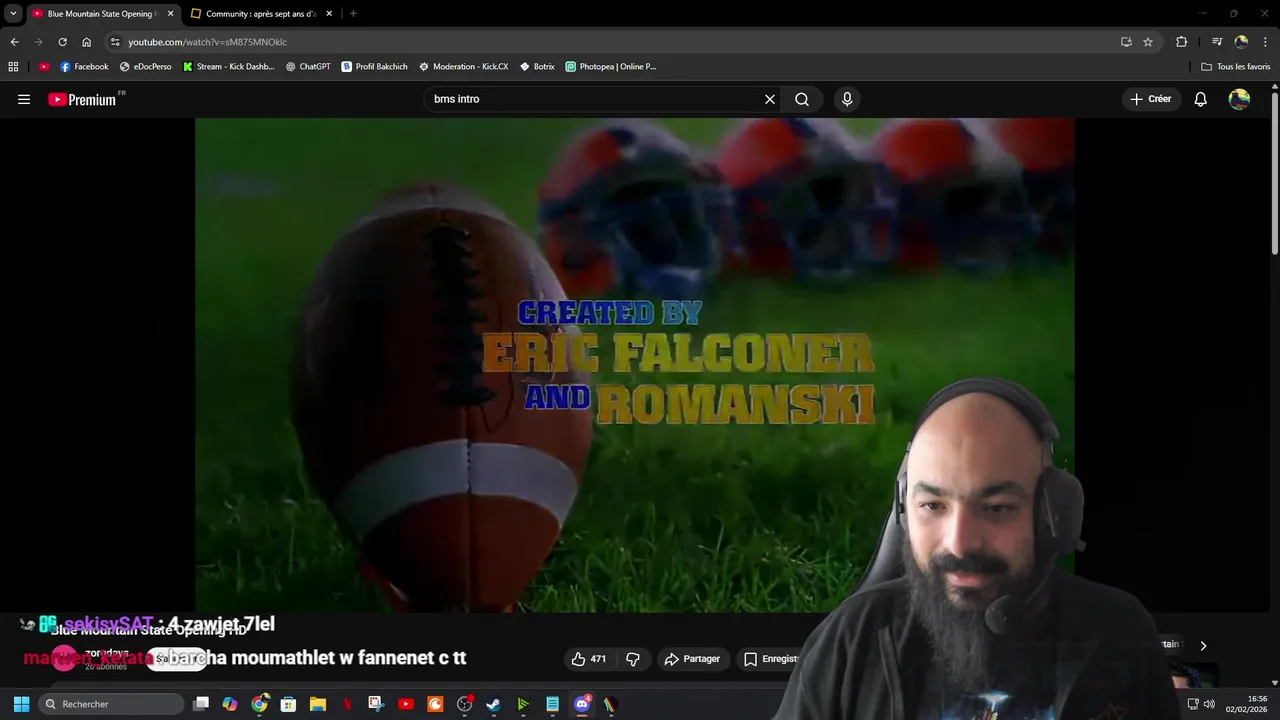Screen dimensions: 1280x720
Task: Open Chrome media controls icon
Action: [x=1217, y=42]
